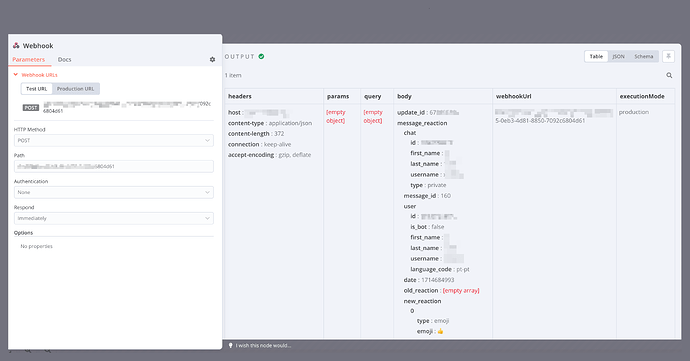Screen dimensions: 690x361
Task: Open the Respond dropdown
Action: coord(114,218)
